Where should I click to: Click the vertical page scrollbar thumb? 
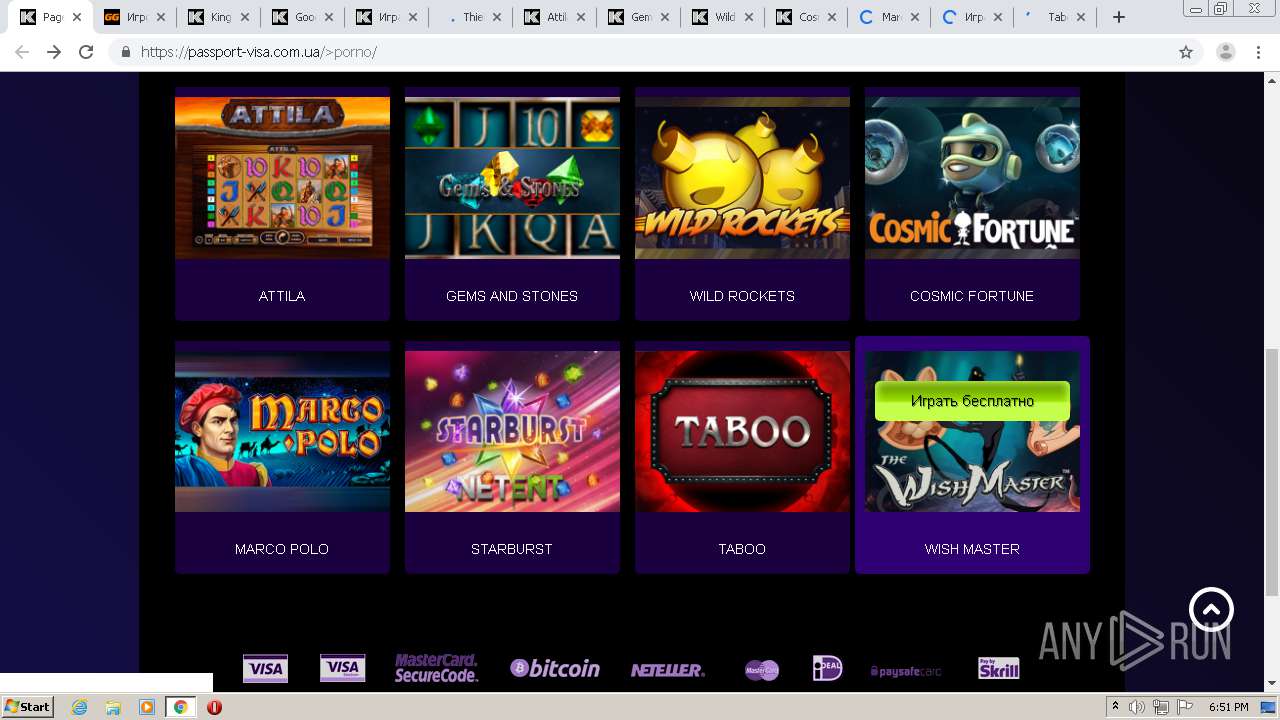1271,472
